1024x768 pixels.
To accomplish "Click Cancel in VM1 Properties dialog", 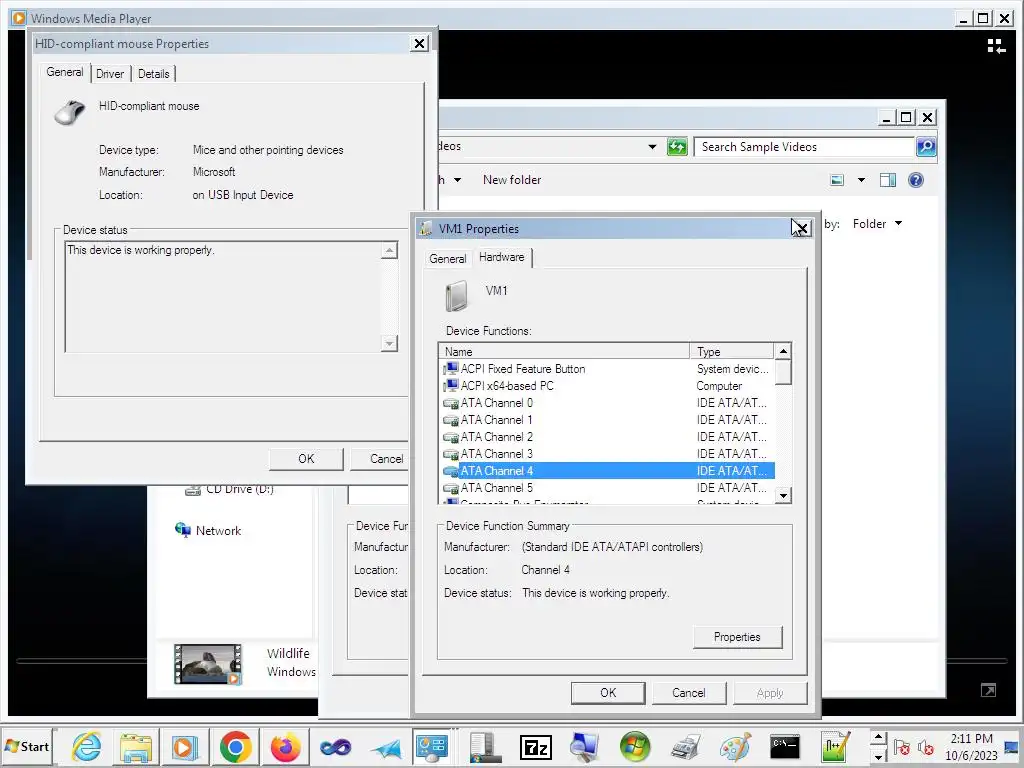I will point(688,693).
